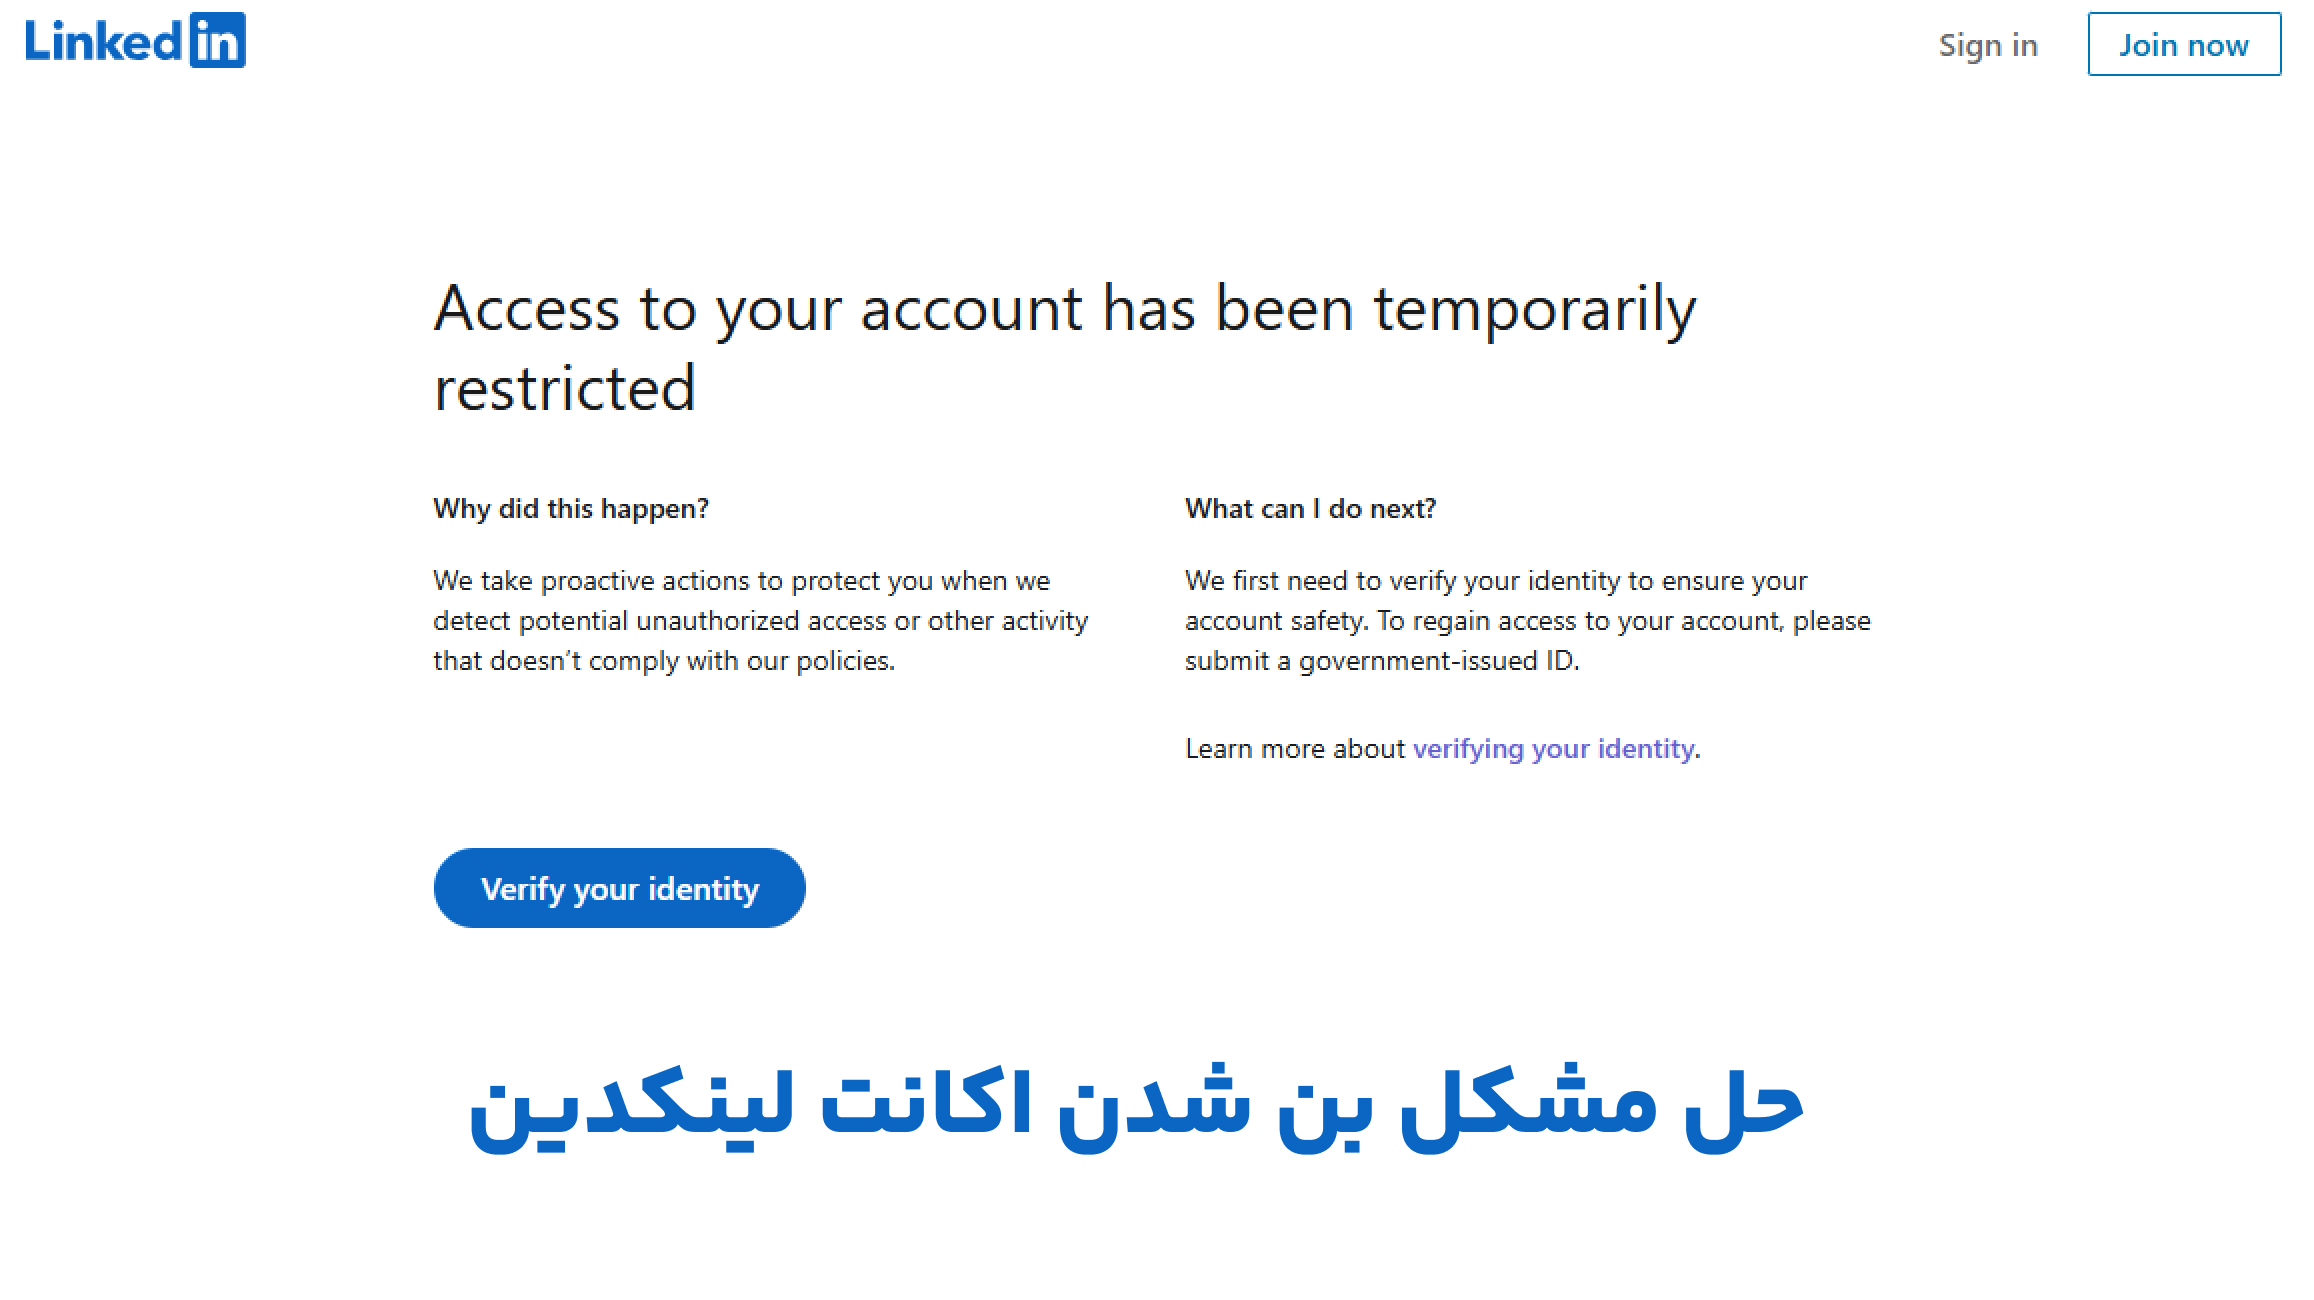The image size is (2314, 1300).
Task: Click the word "temporarily" in the main title
Action: (1534, 308)
